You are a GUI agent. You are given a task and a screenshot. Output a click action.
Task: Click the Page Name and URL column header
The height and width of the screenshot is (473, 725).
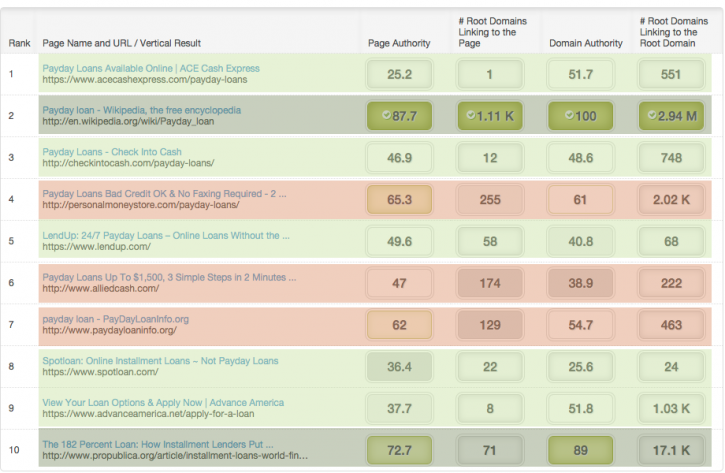122,43
